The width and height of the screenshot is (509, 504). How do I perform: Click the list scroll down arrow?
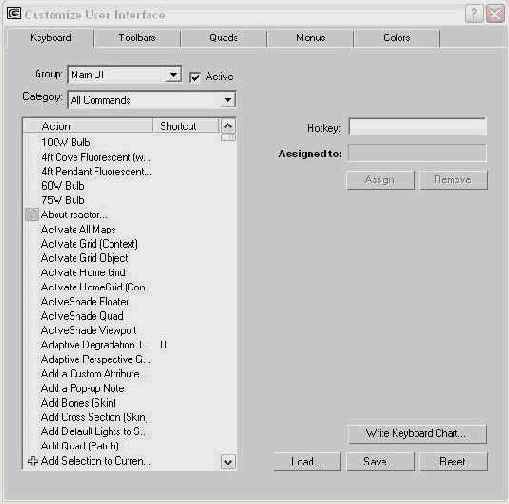(228, 462)
